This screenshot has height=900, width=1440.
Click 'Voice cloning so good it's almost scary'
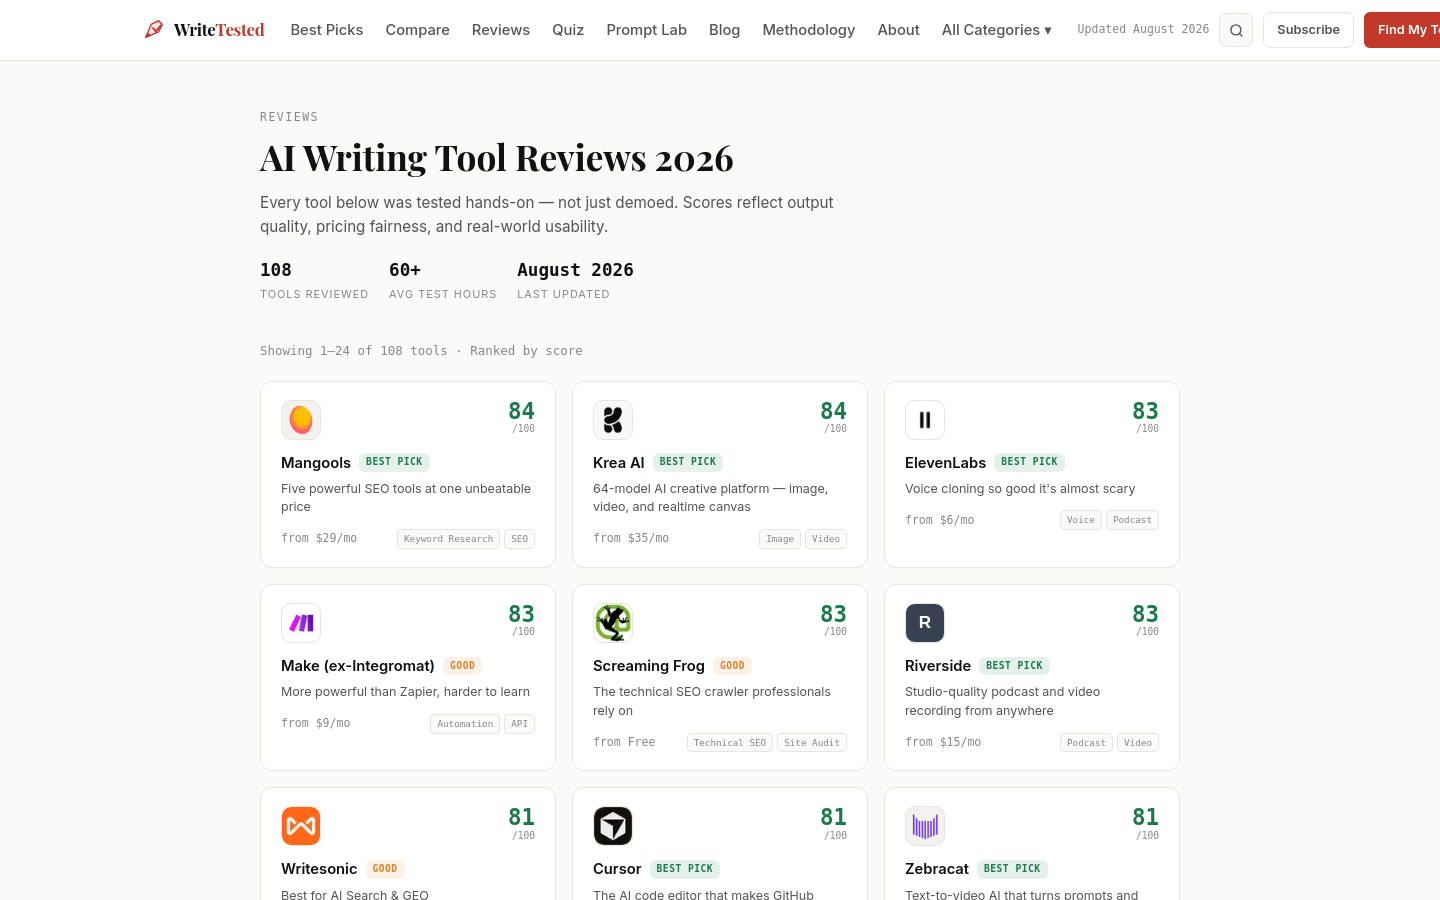(x=1020, y=489)
